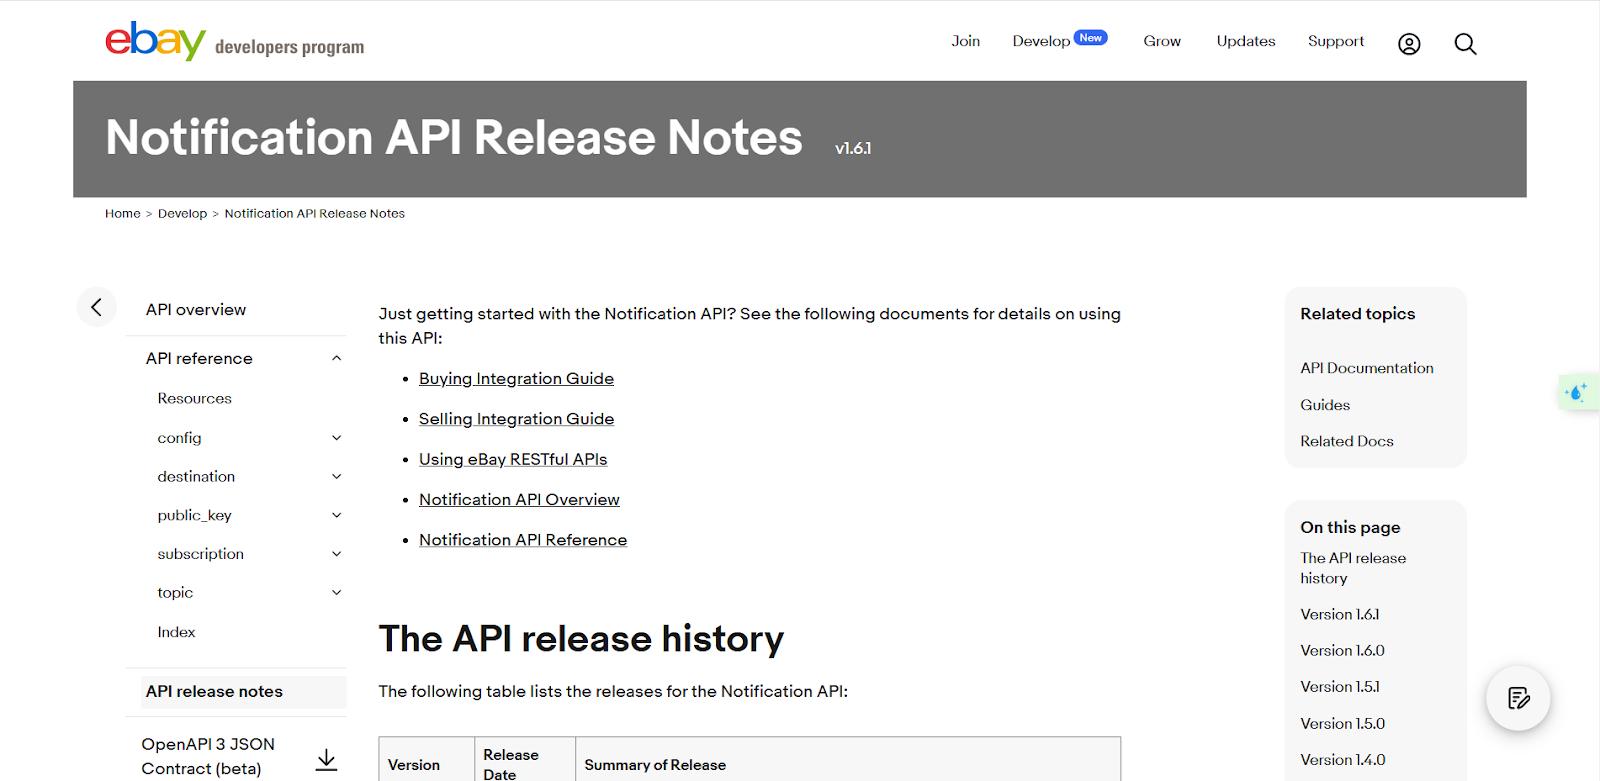Viewport: 1600px width, 781px height.
Task: Expand the public_key resource chevron
Action: pos(337,515)
